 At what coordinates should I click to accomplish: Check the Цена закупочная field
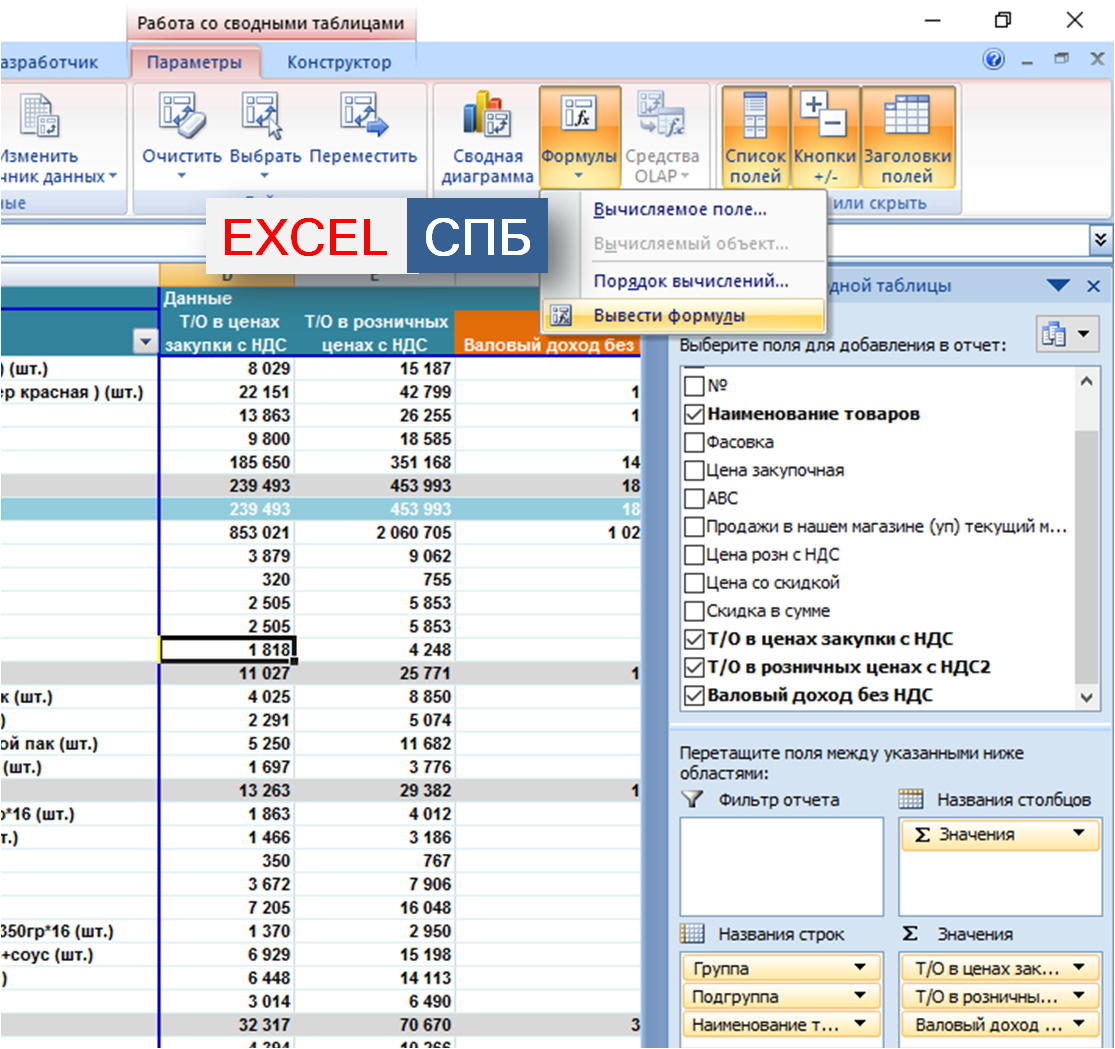[x=694, y=470]
